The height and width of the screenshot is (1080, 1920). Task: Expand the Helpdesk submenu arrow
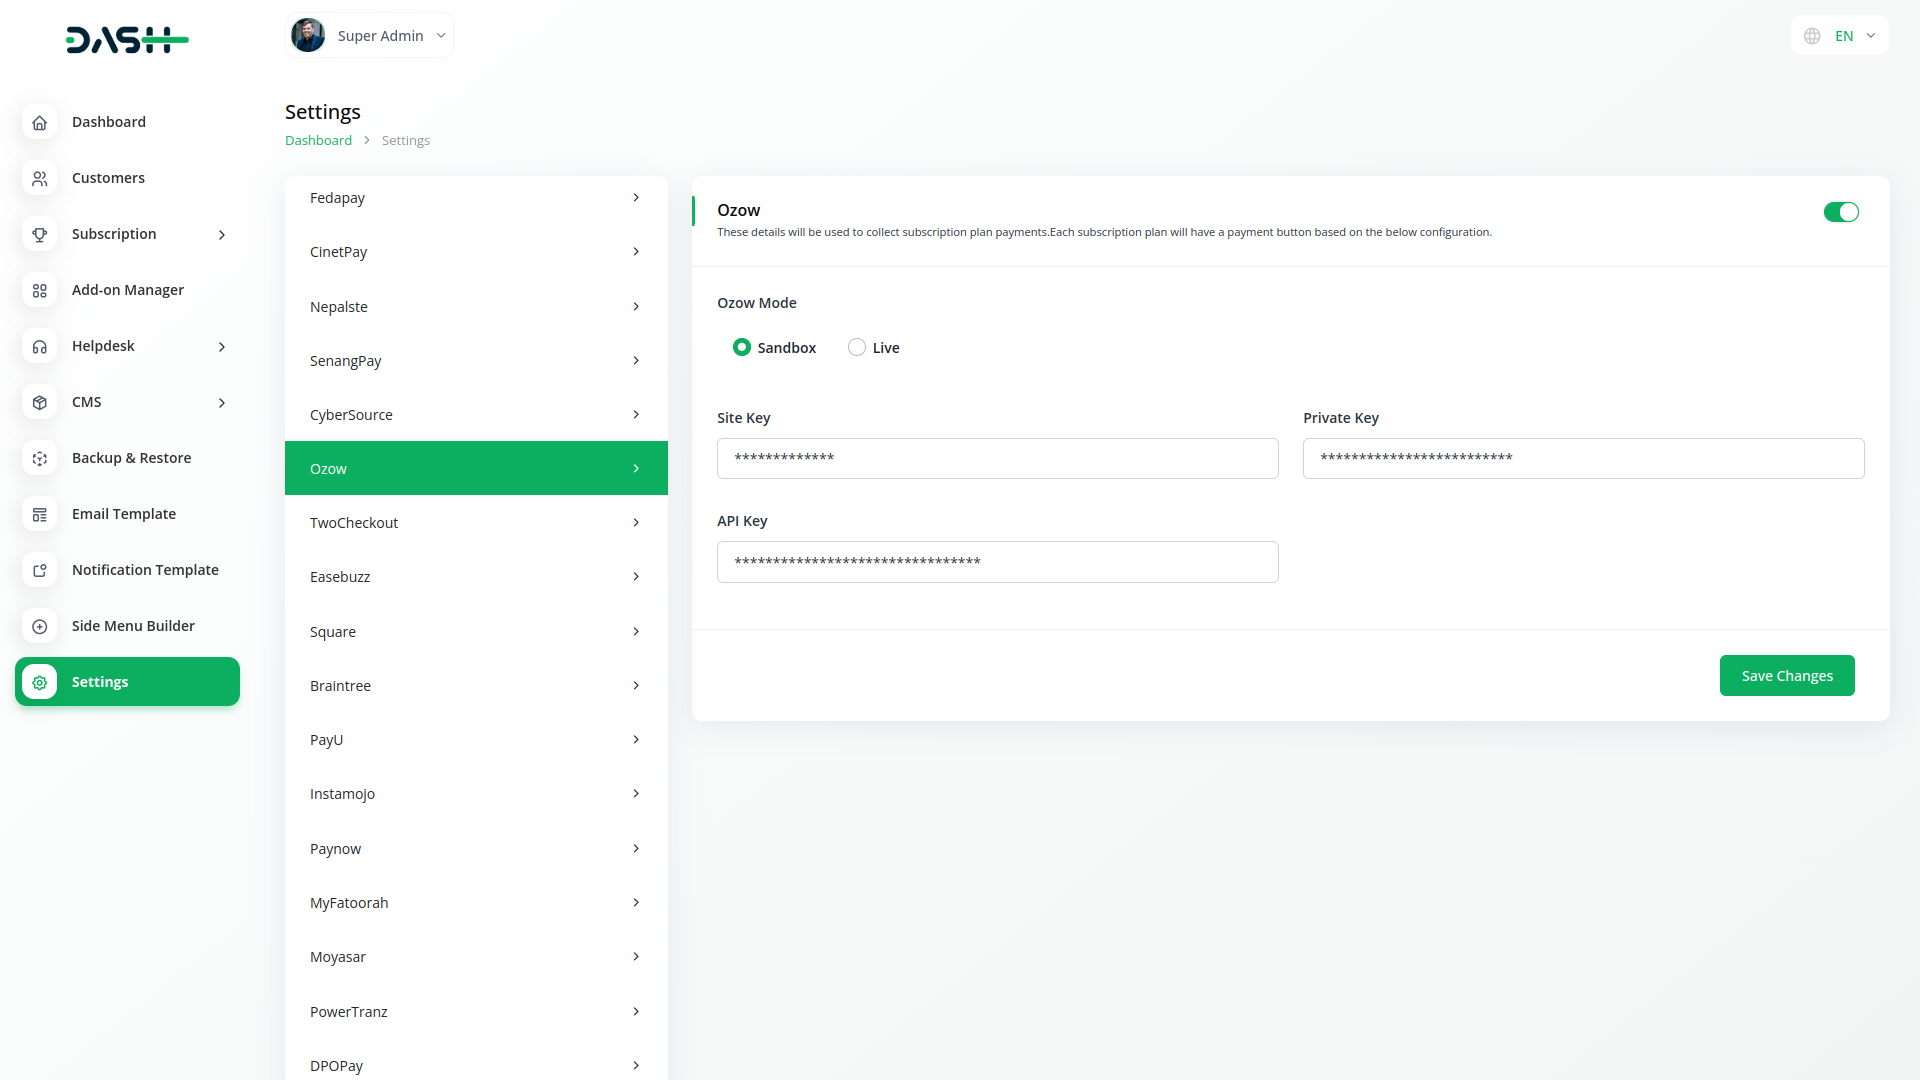pos(222,347)
